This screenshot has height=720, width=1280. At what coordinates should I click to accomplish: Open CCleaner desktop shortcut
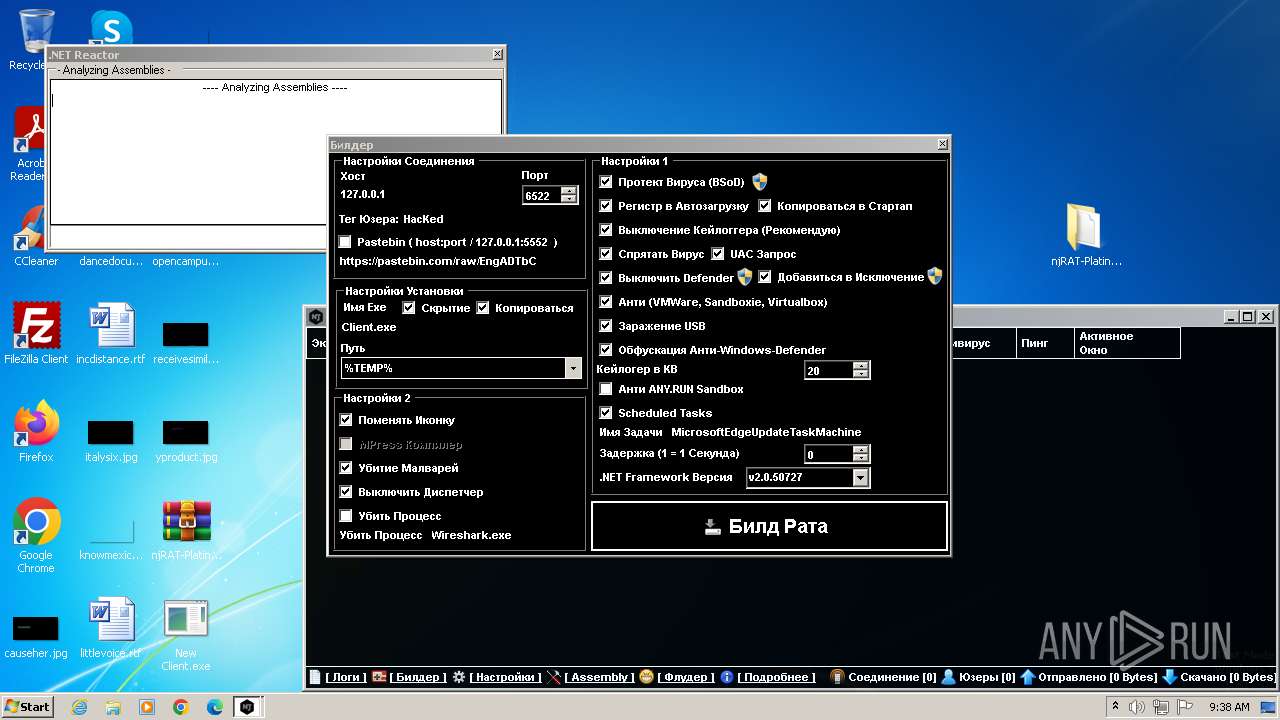(36, 236)
